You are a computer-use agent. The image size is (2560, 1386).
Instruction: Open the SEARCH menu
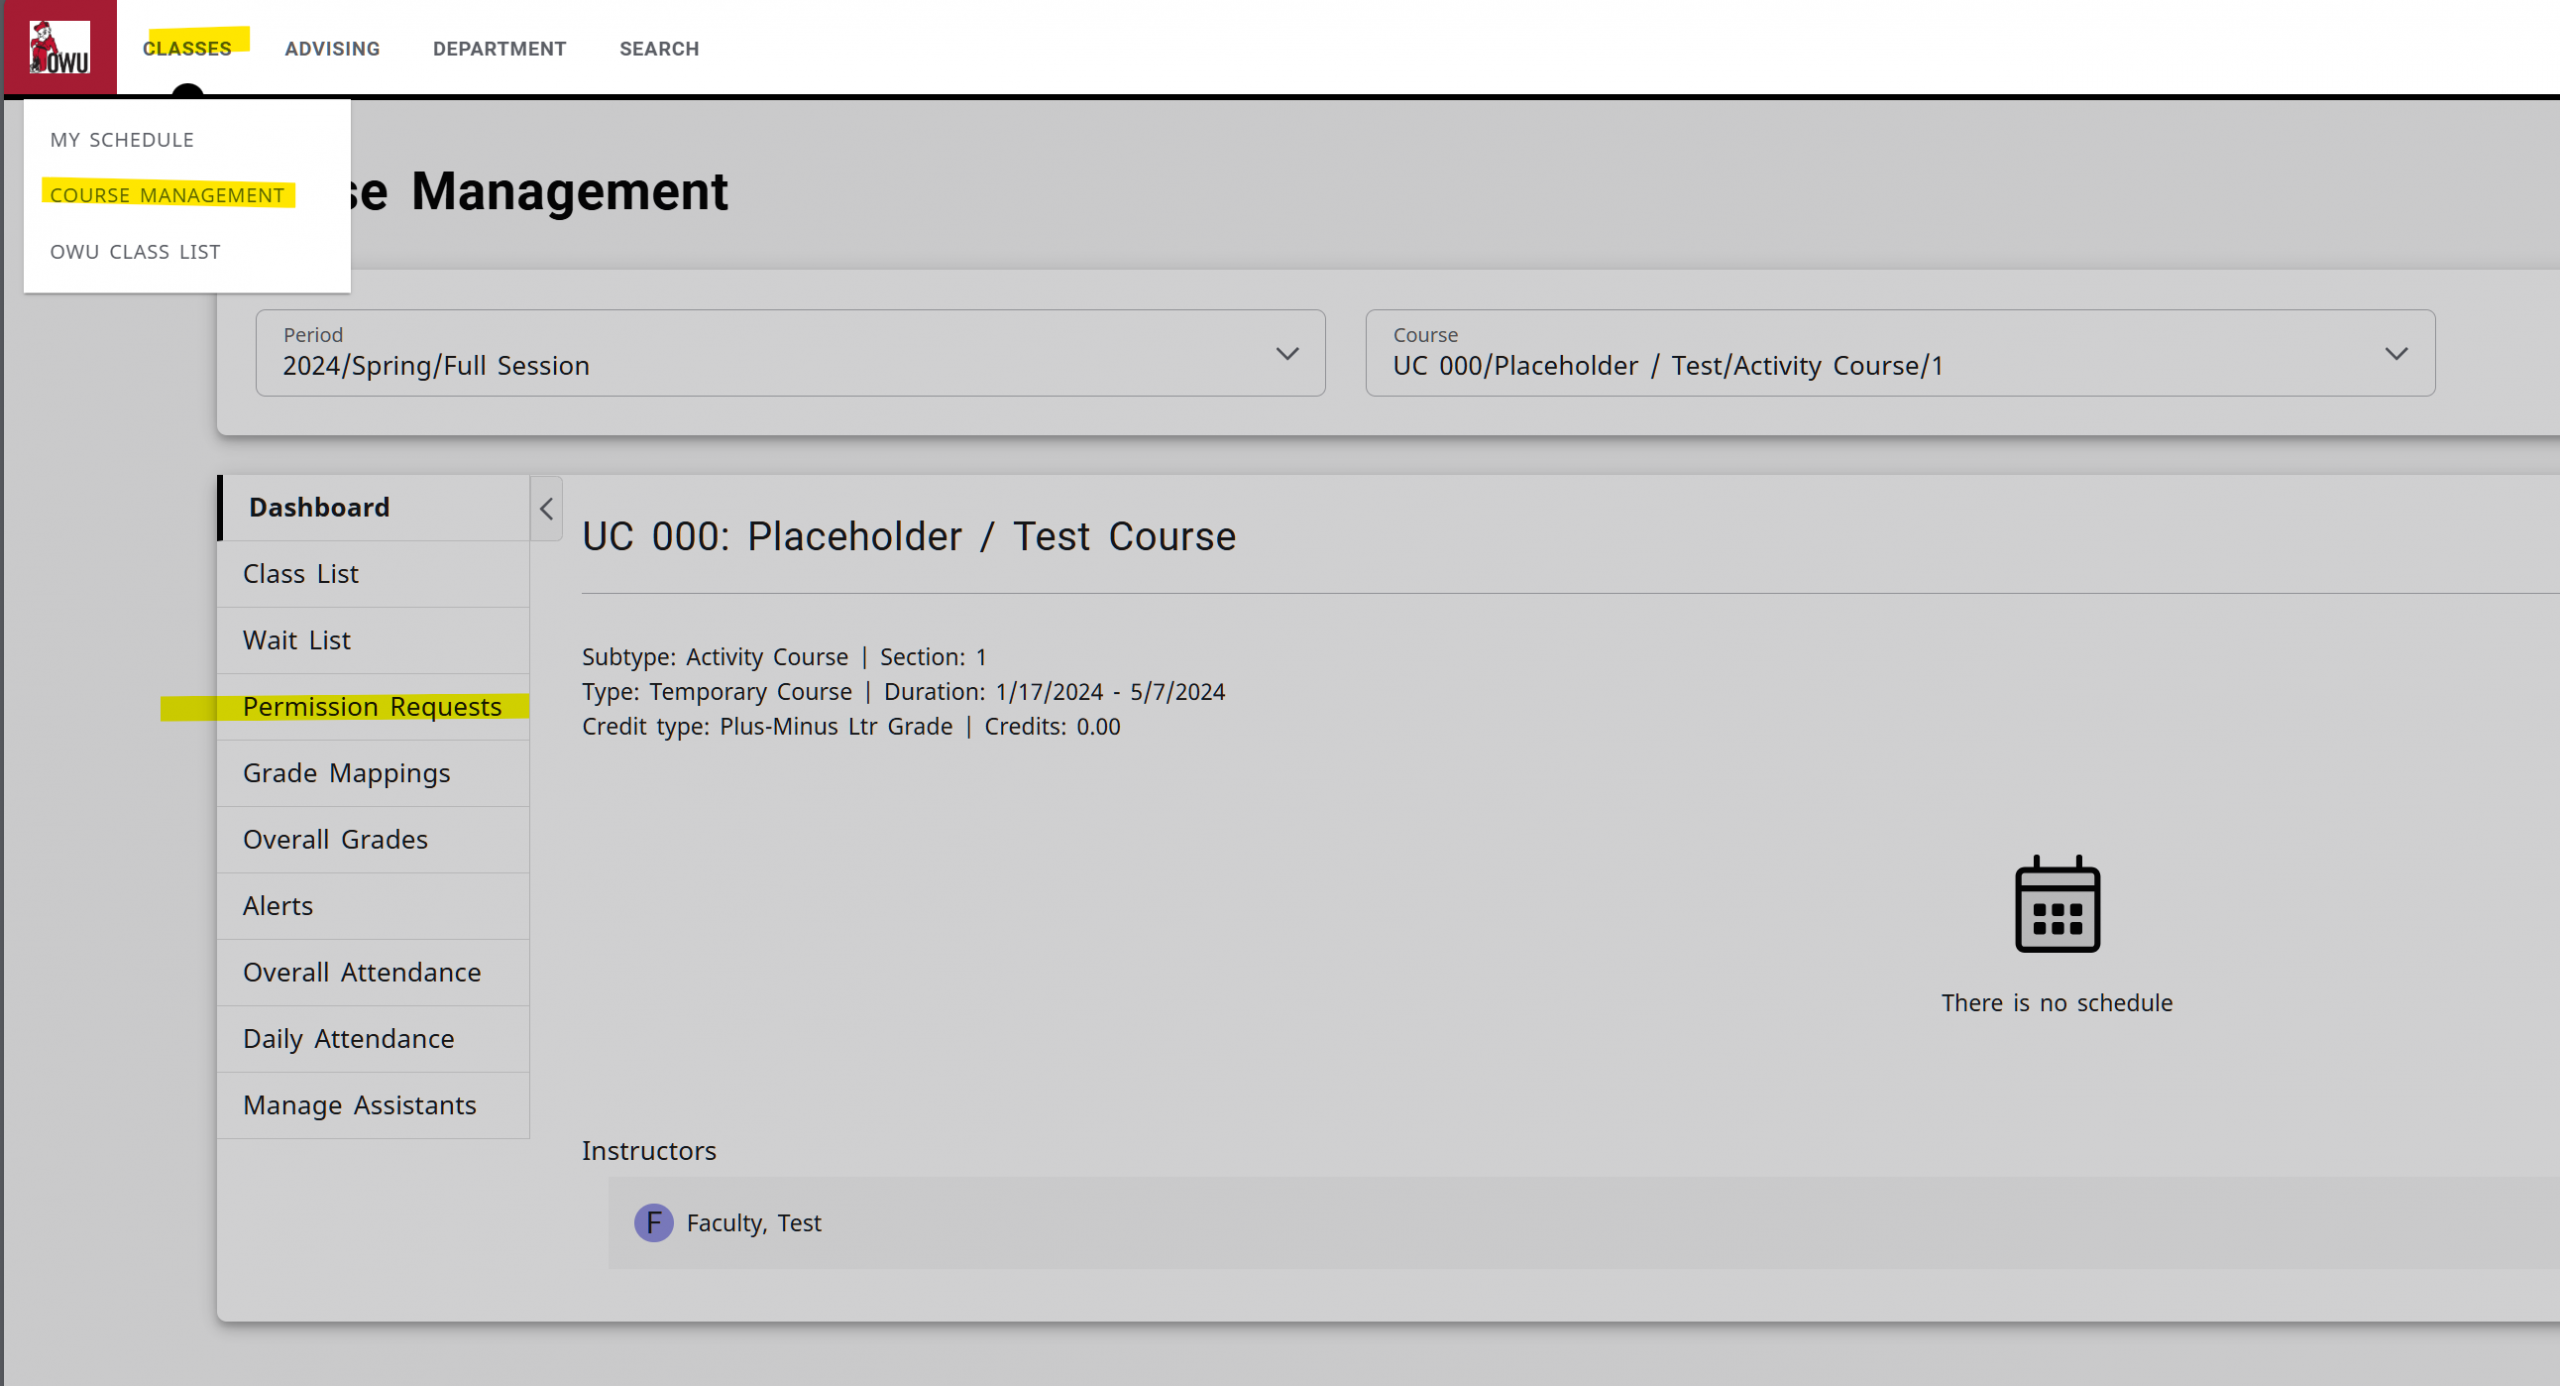pyautogui.click(x=659, y=48)
